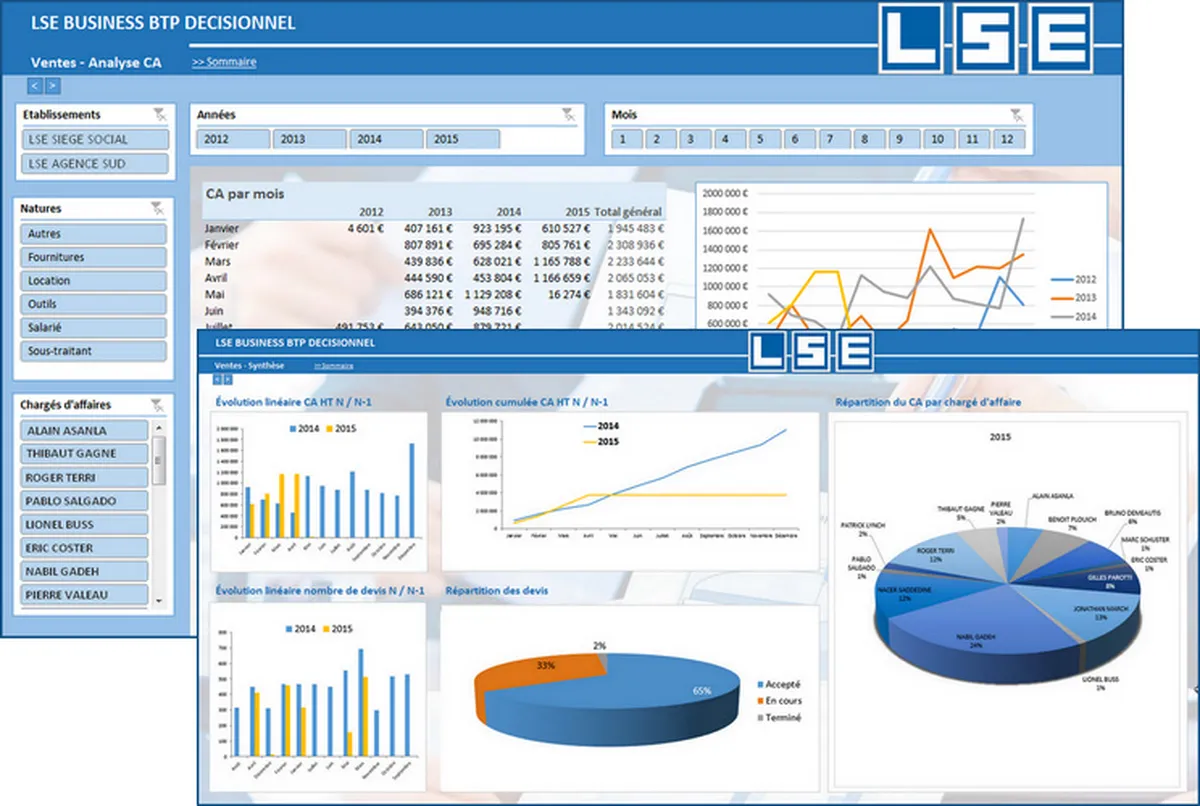Select month 6 in Mois slicer
This screenshot has height=806, width=1200.
(798, 139)
